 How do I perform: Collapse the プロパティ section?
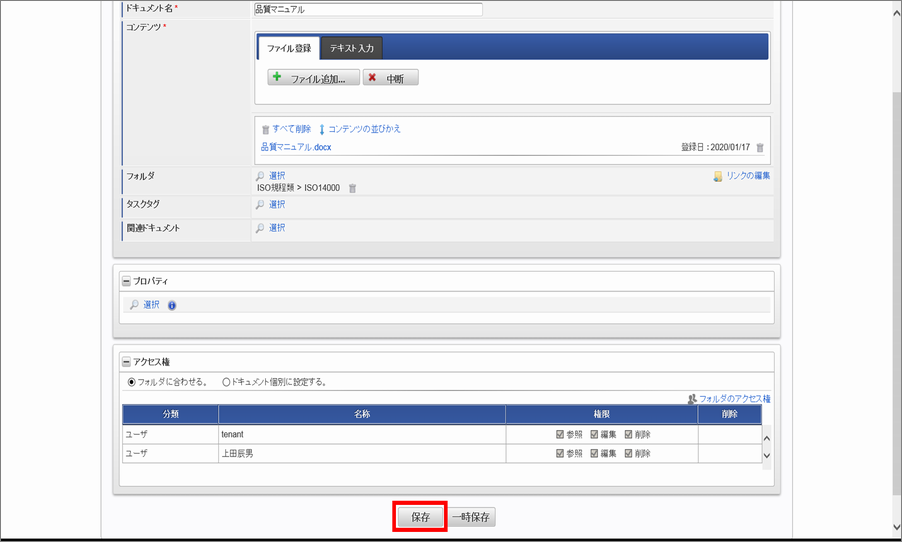click(x=126, y=281)
